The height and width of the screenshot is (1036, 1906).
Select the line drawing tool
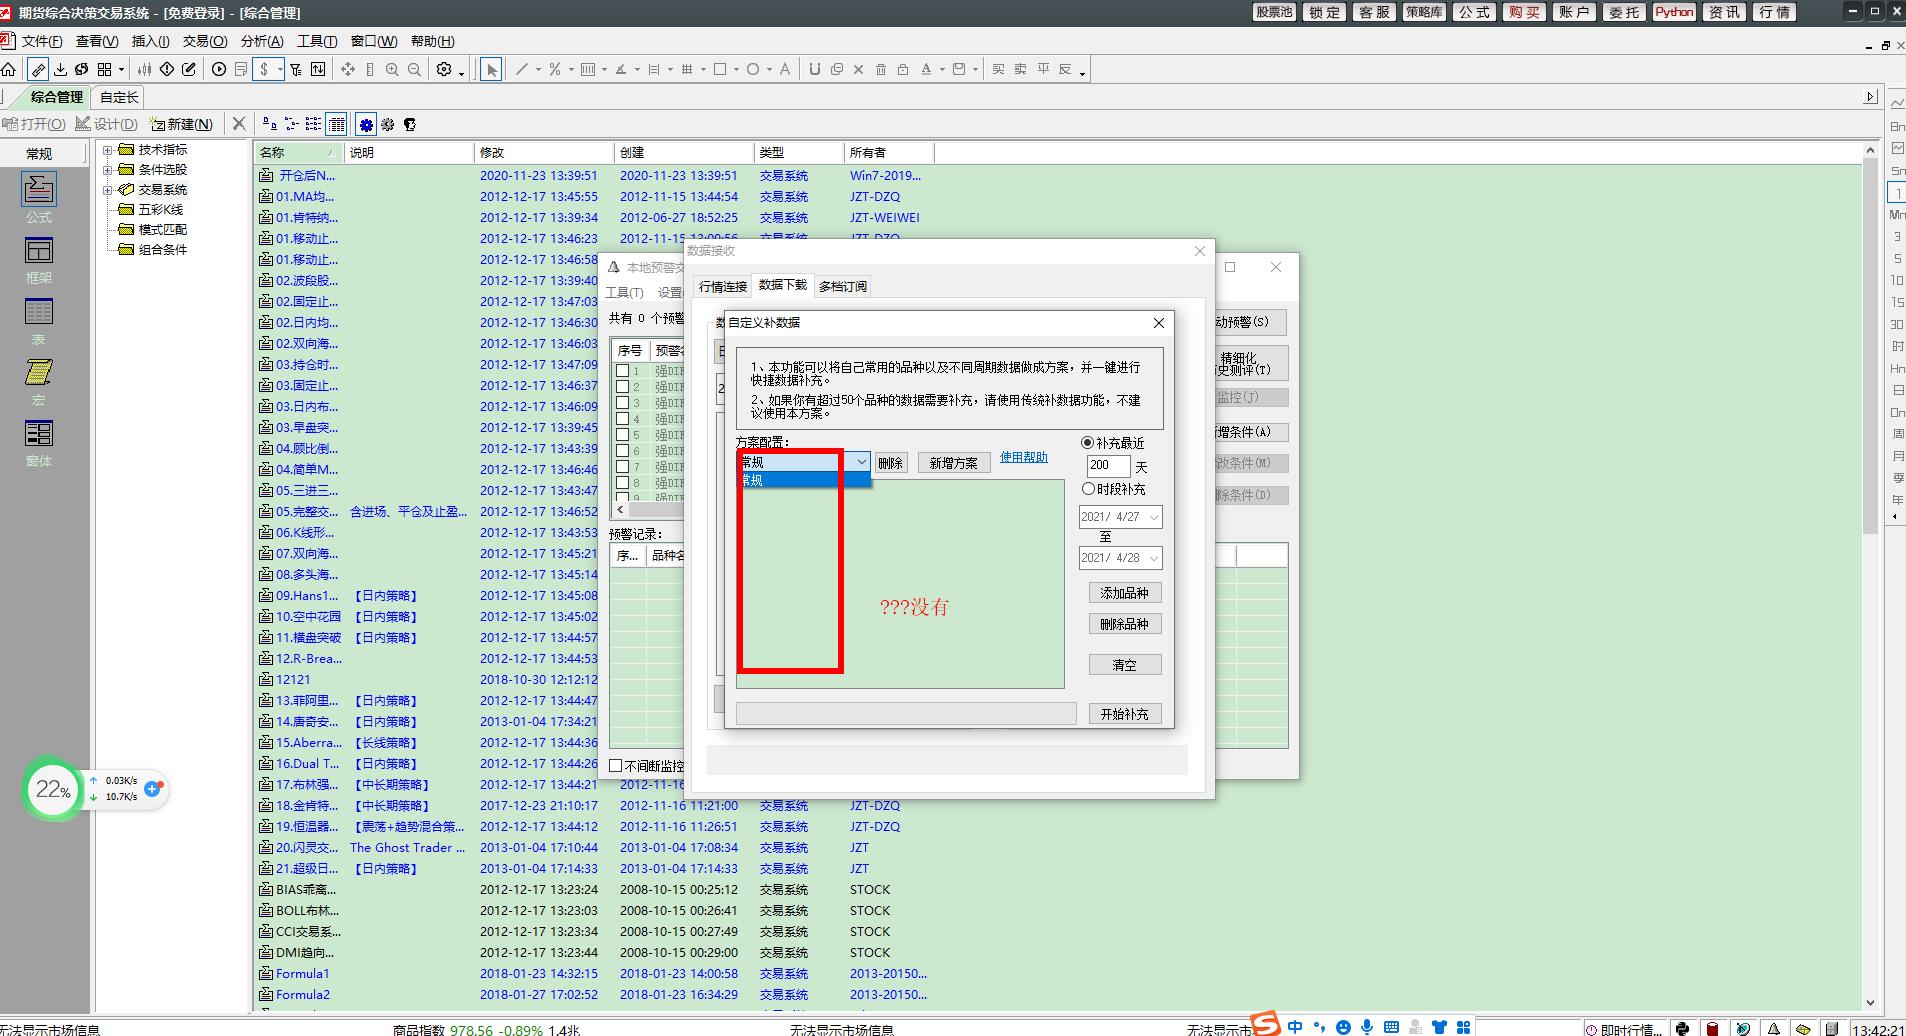[x=521, y=69]
